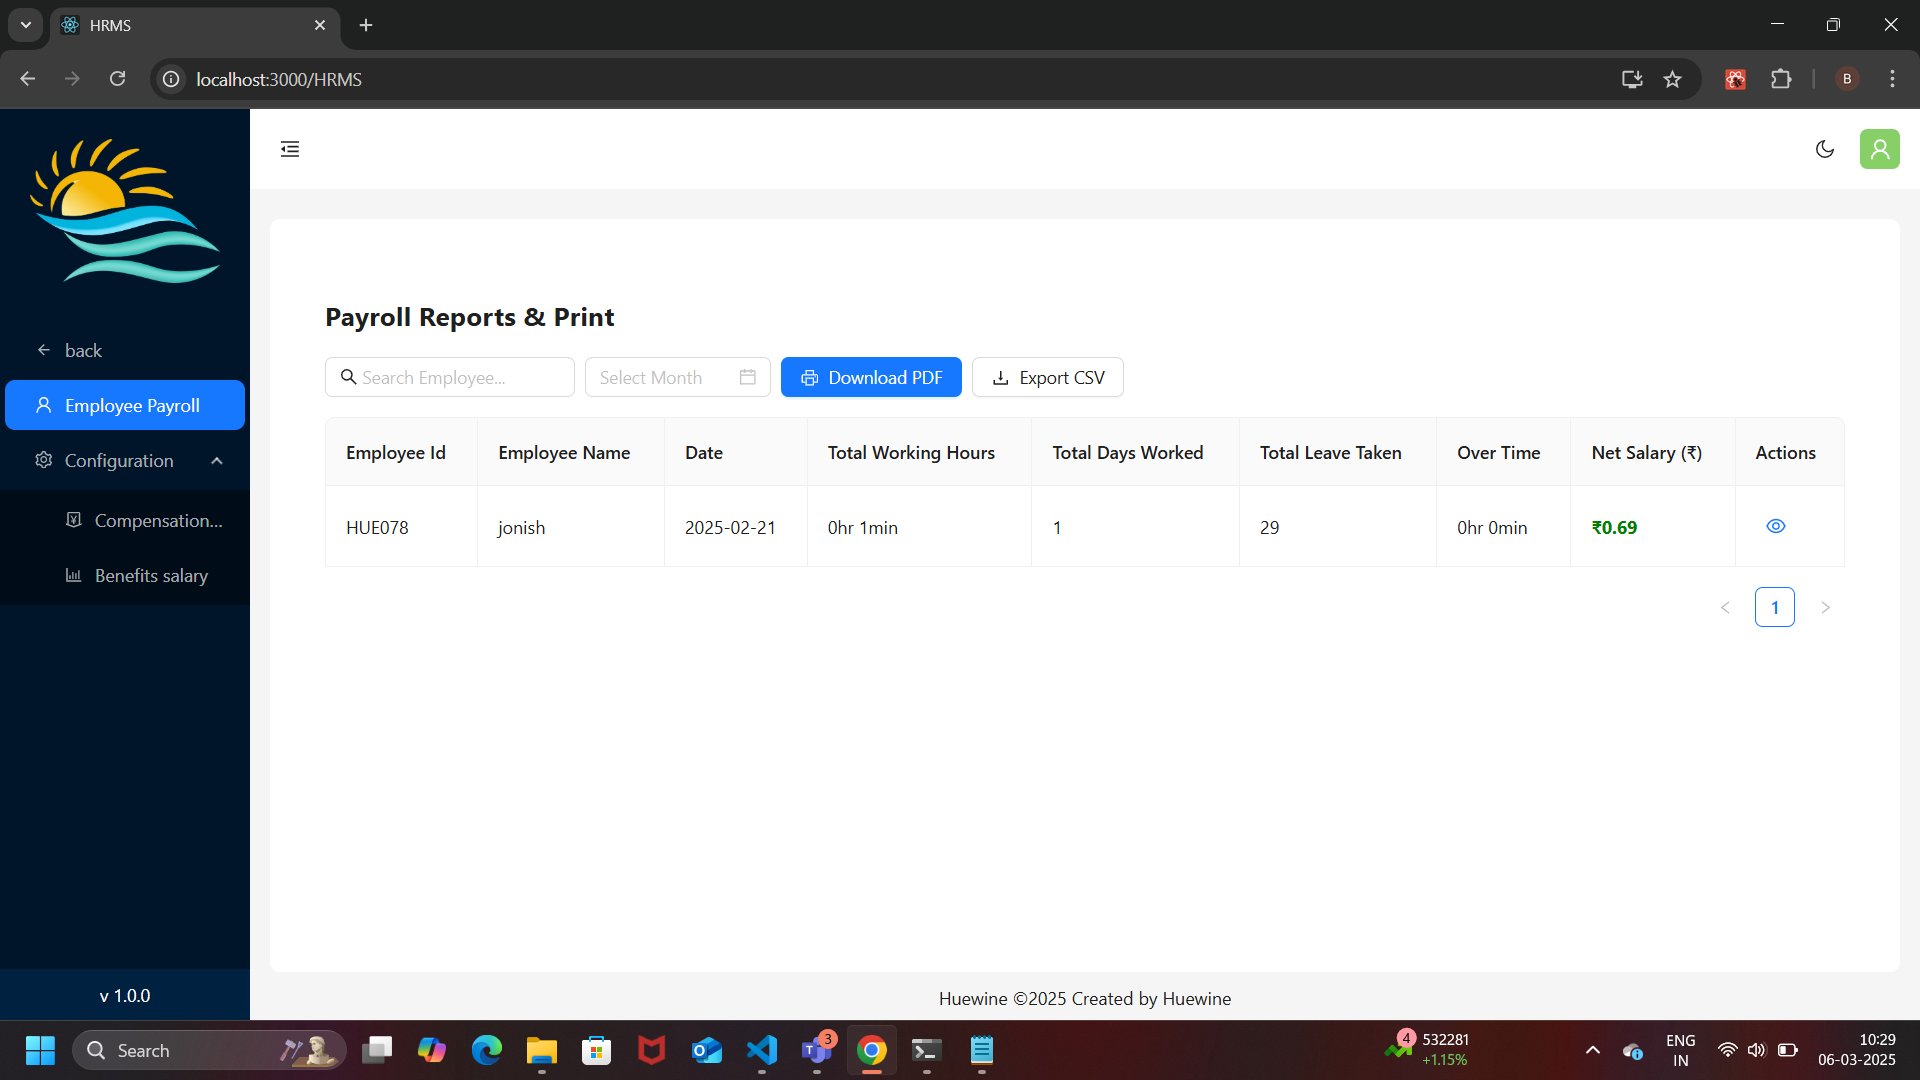This screenshot has height=1080, width=1920.
Task: Show hidden system tray icons
Action: [x=1593, y=1050]
